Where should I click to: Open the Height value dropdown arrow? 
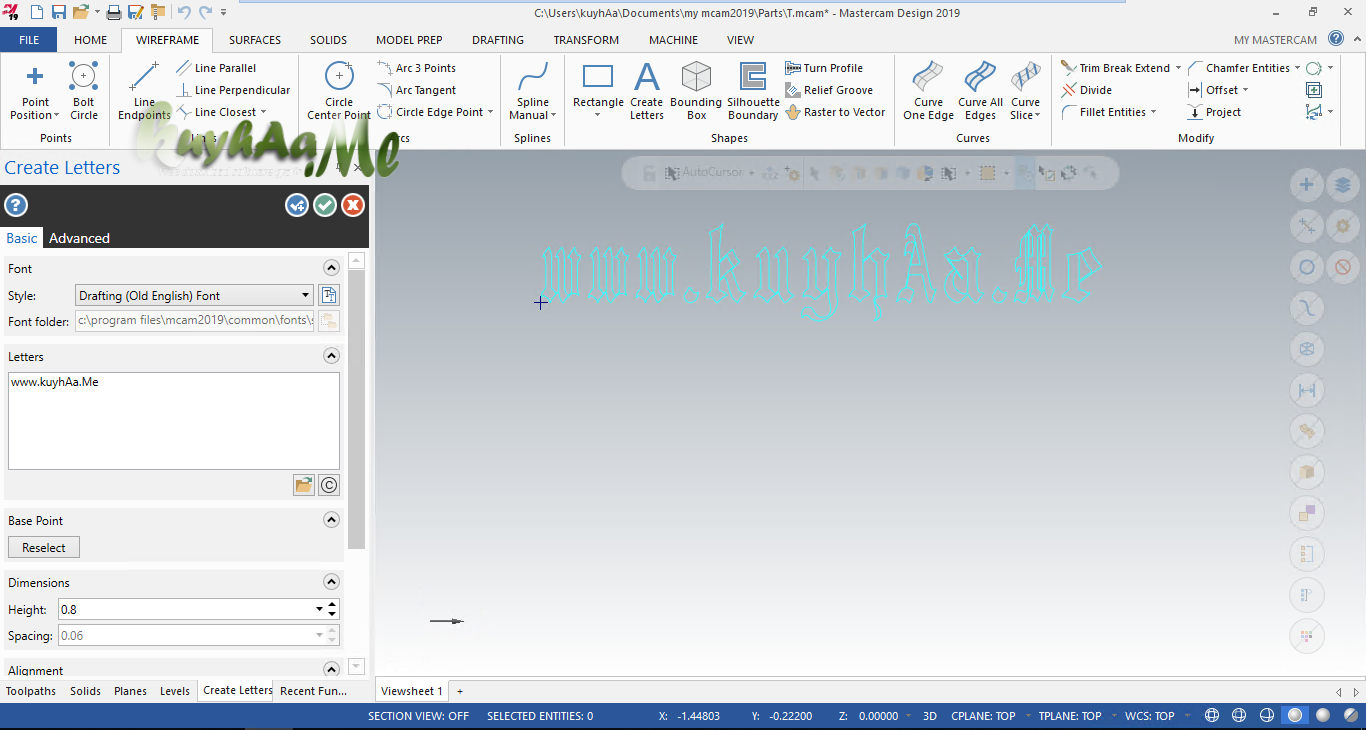pos(319,609)
